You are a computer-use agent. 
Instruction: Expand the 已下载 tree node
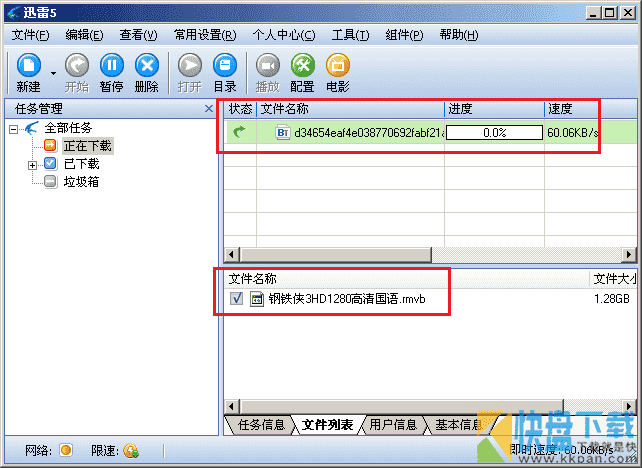point(32,165)
